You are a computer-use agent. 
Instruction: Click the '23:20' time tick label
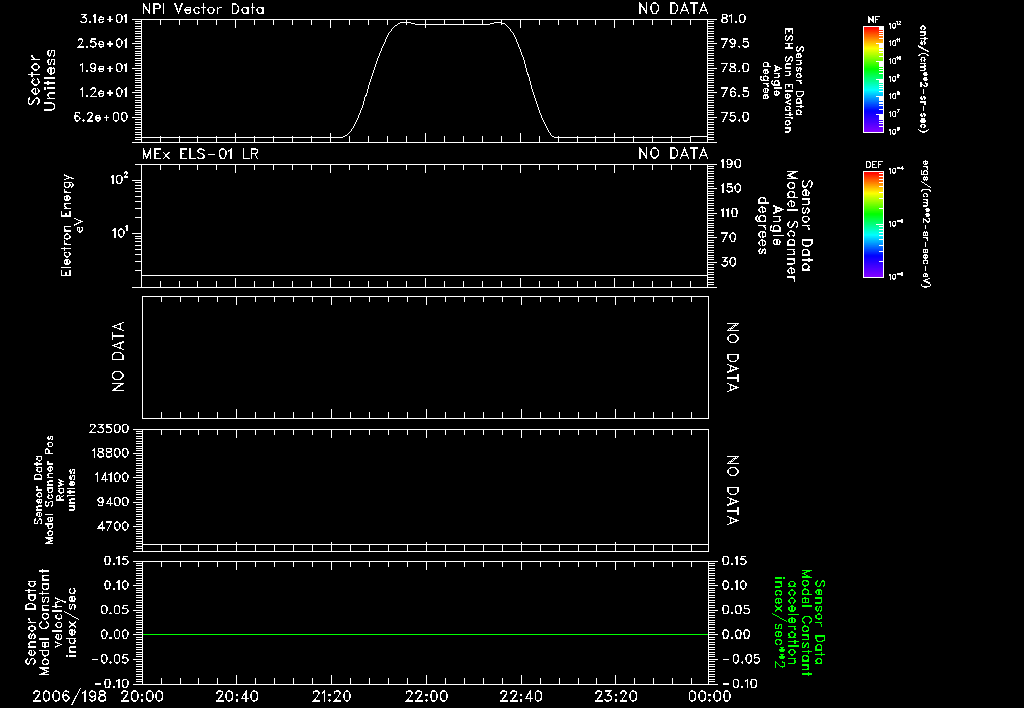click(x=615, y=696)
